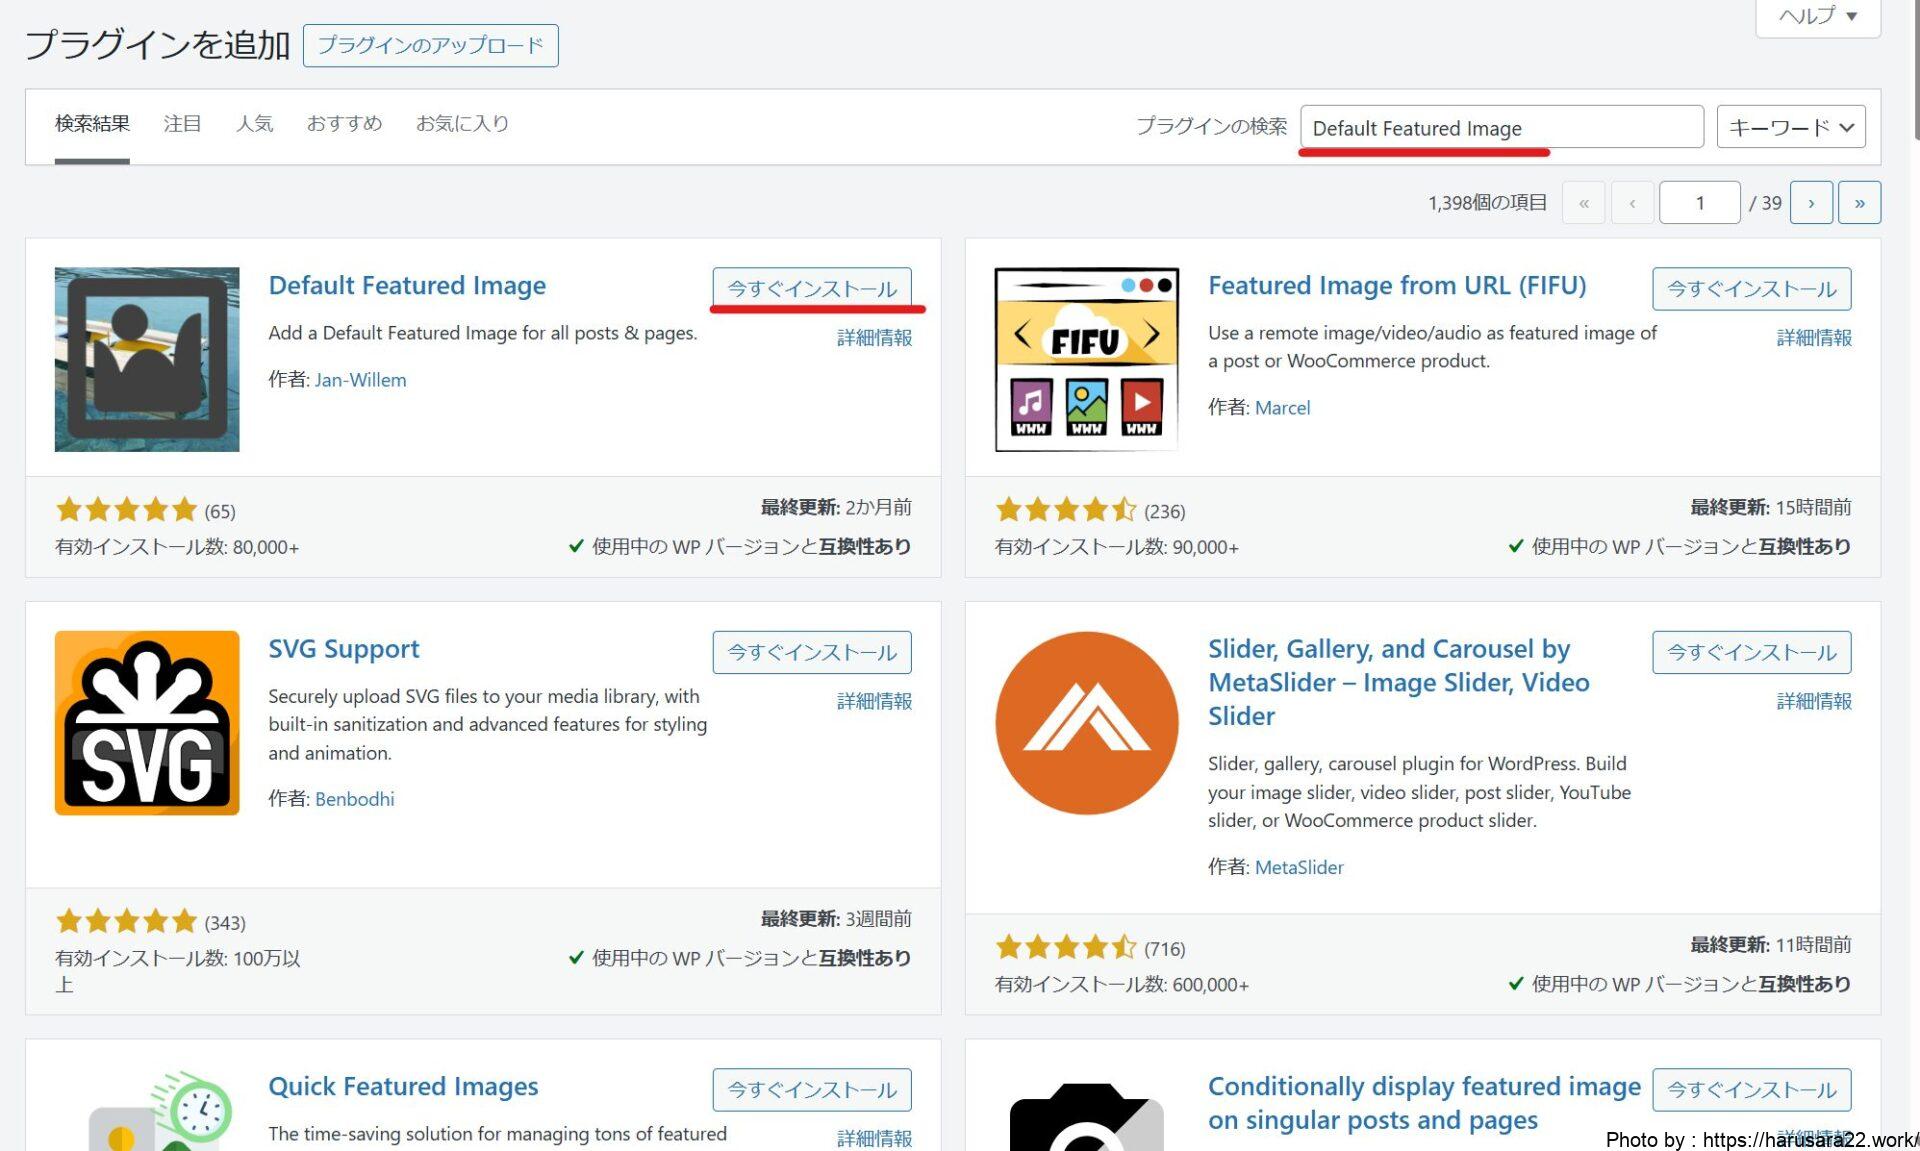
Task: Open 詳細情報 for SVG Support
Action: coord(874,701)
